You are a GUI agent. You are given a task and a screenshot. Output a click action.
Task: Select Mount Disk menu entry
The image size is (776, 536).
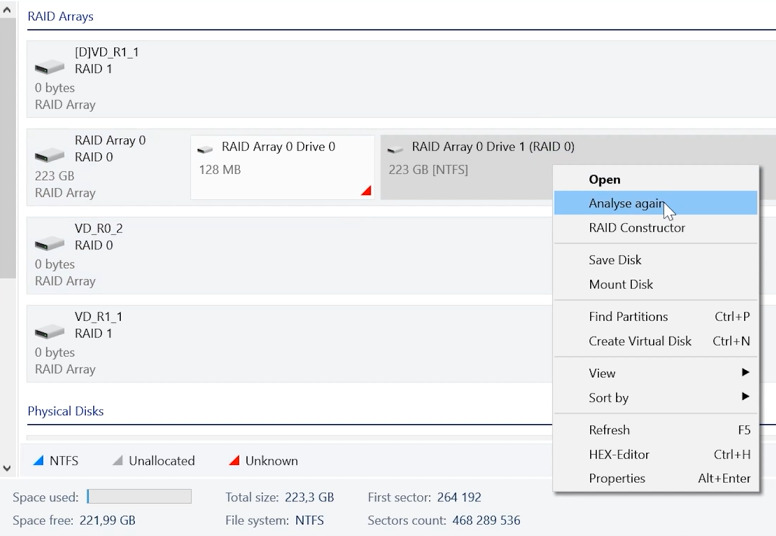[x=656, y=284]
